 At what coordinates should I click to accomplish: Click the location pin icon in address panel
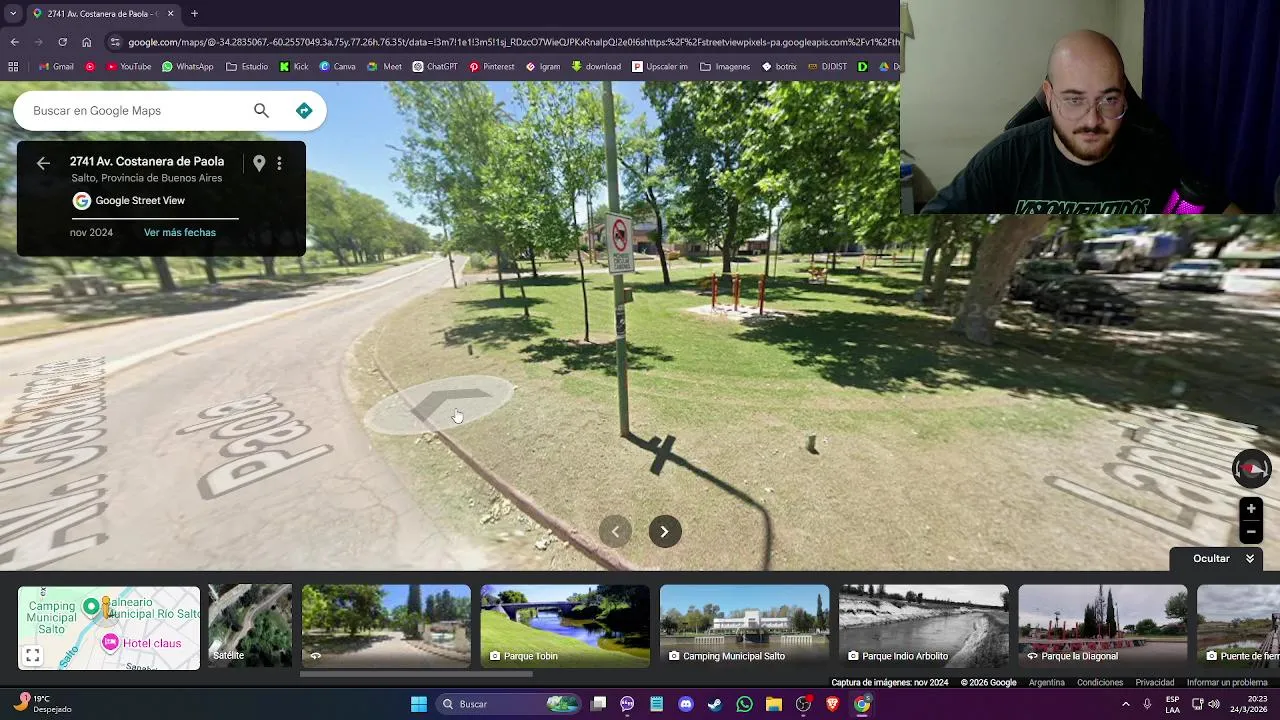click(259, 163)
